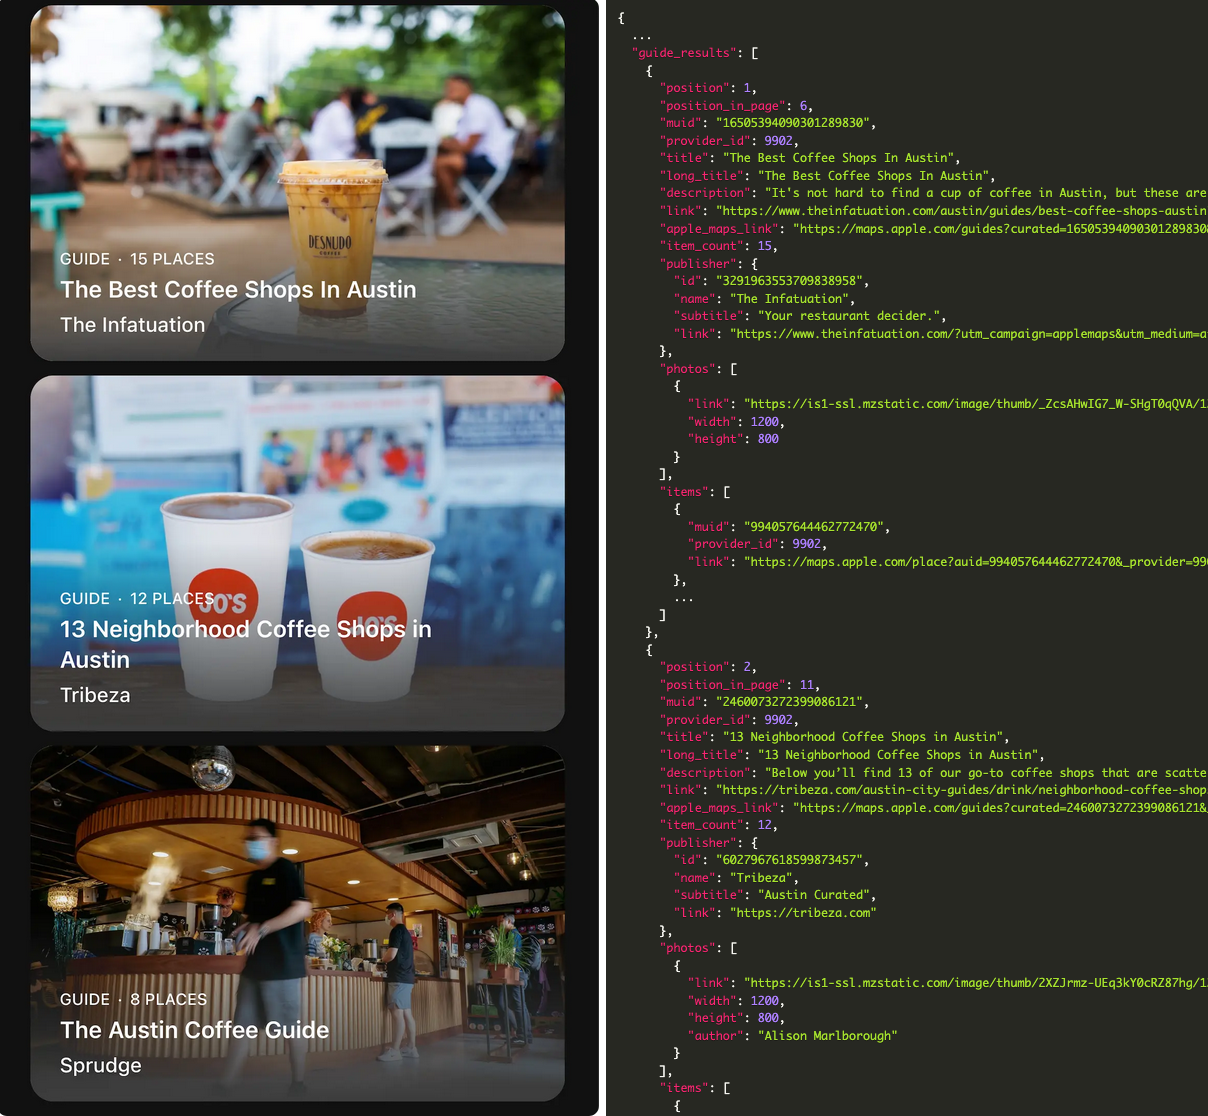Click the "position": 2 line

[x=709, y=667]
